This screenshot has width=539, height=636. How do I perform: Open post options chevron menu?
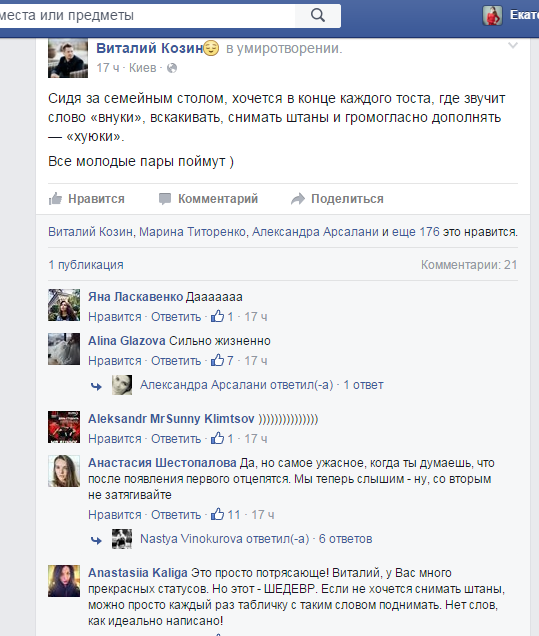[x=513, y=45]
